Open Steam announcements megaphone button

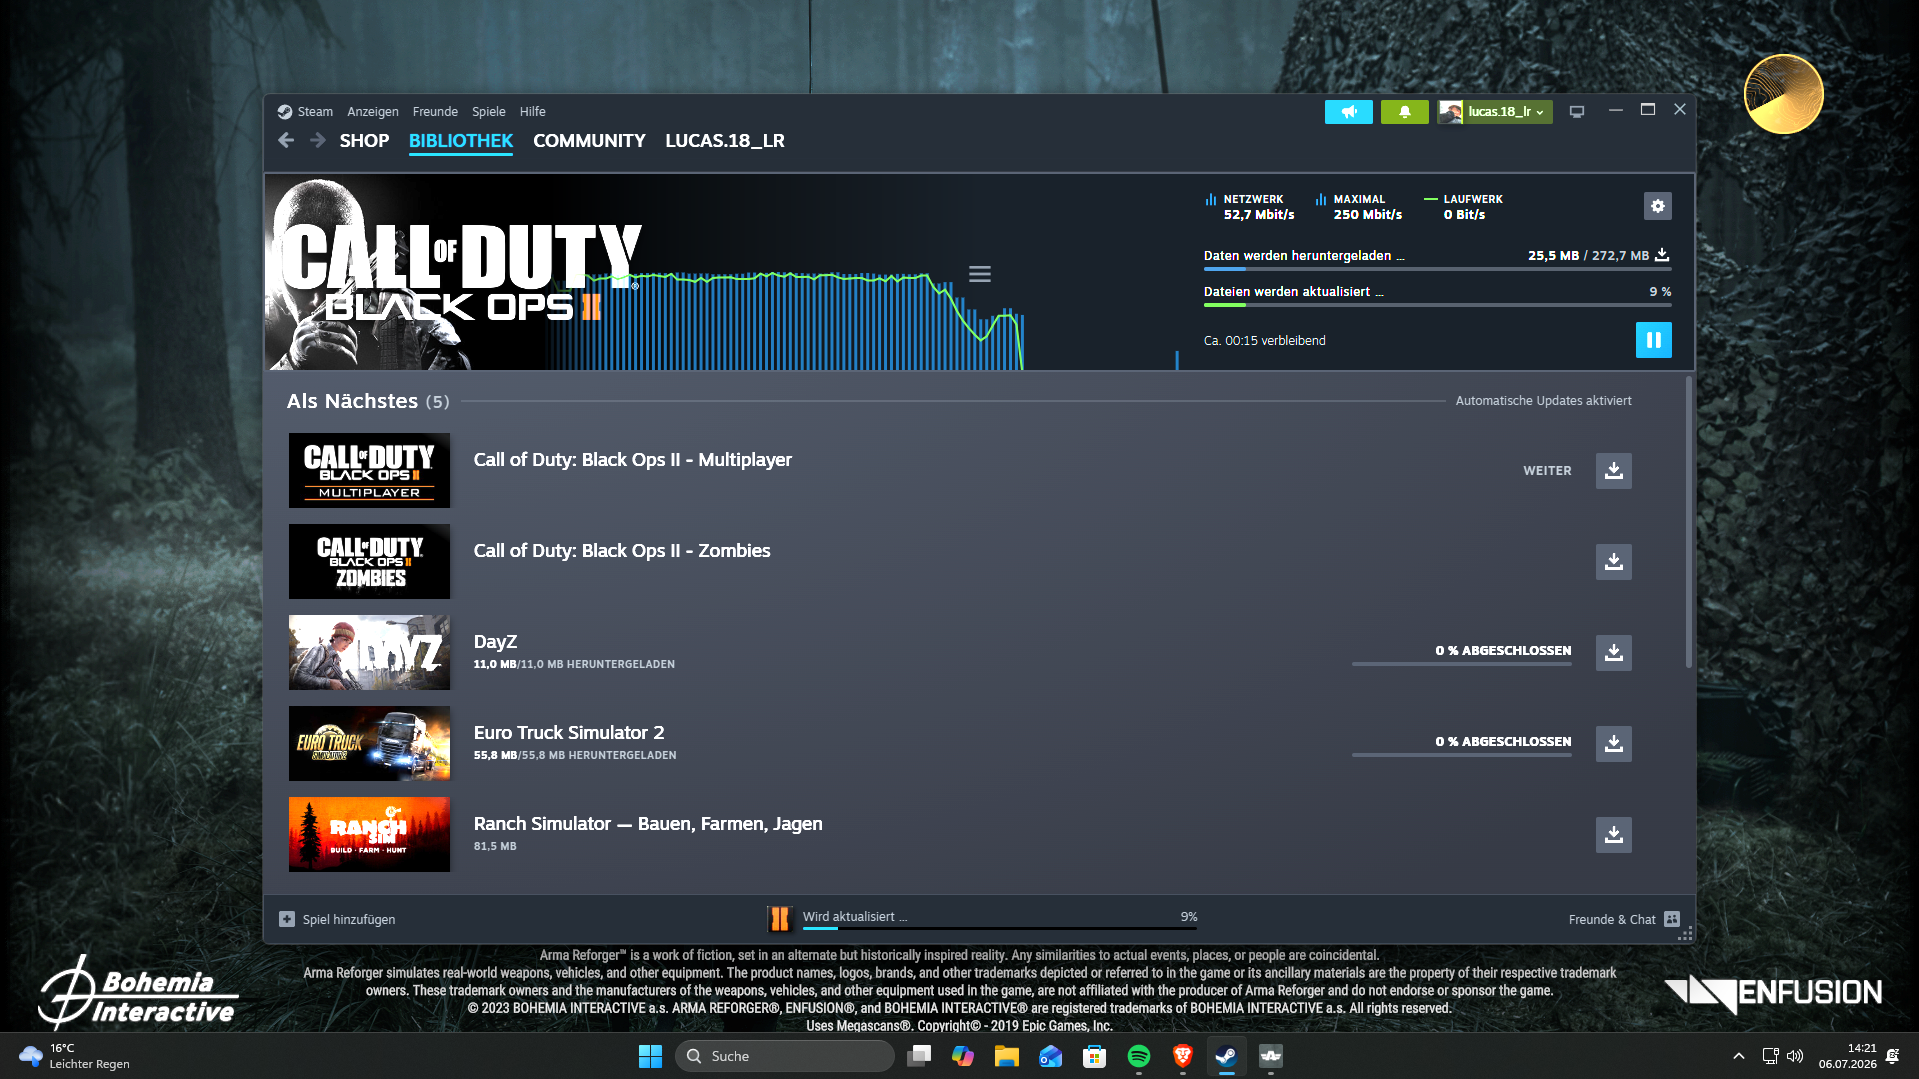pos(1348,112)
